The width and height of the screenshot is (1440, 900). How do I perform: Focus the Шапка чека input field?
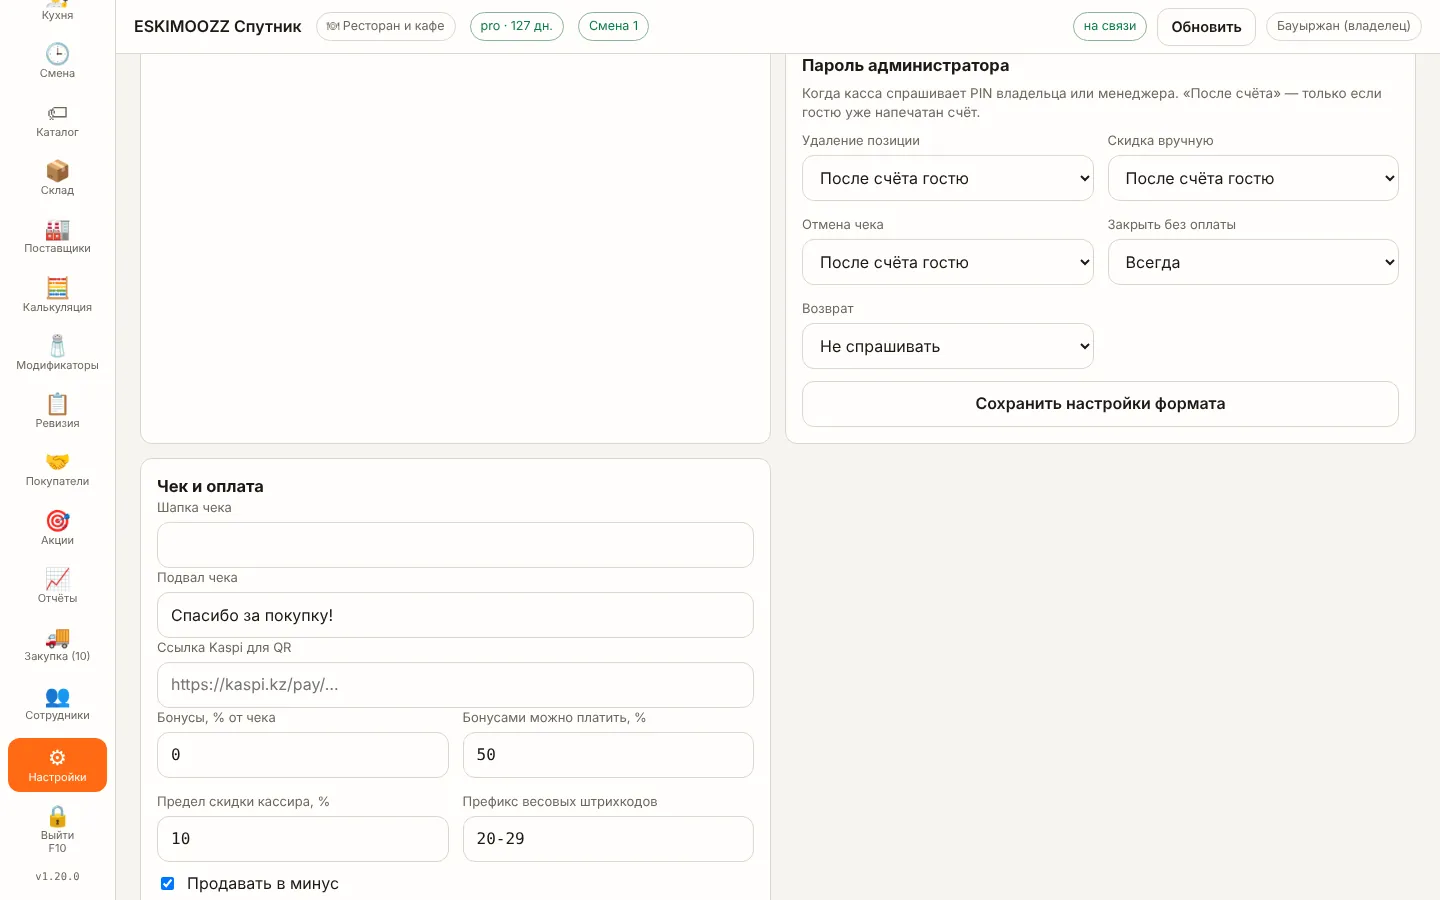point(455,545)
